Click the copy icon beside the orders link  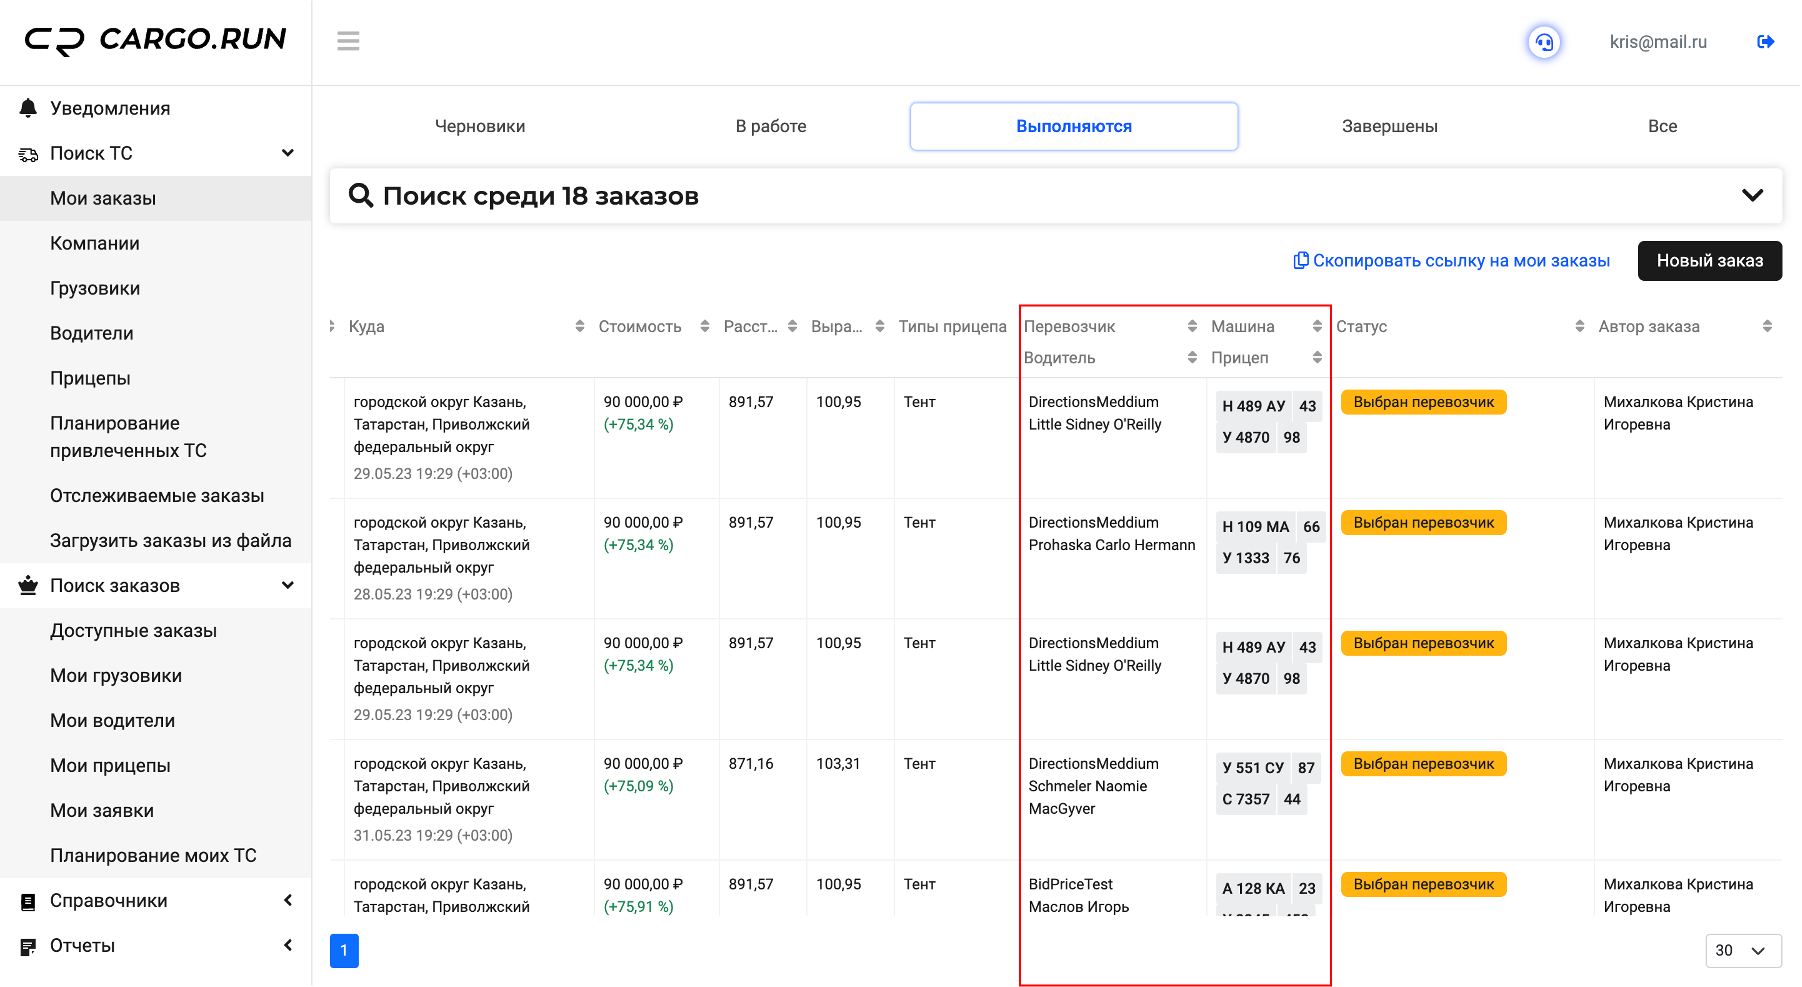[x=1300, y=260]
